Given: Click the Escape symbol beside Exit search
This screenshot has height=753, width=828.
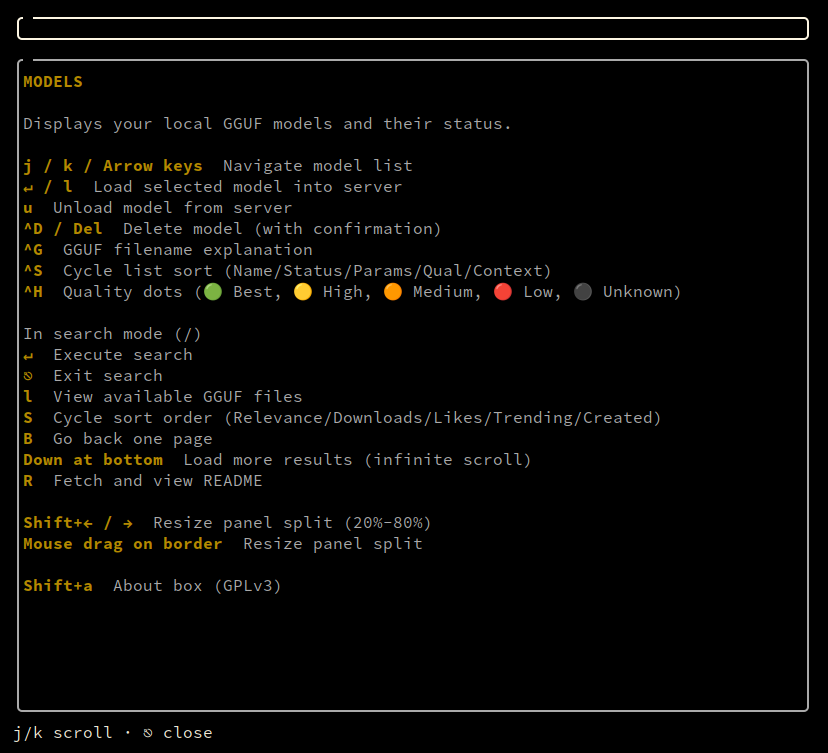Looking at the screenshot, I should (29, 376).
